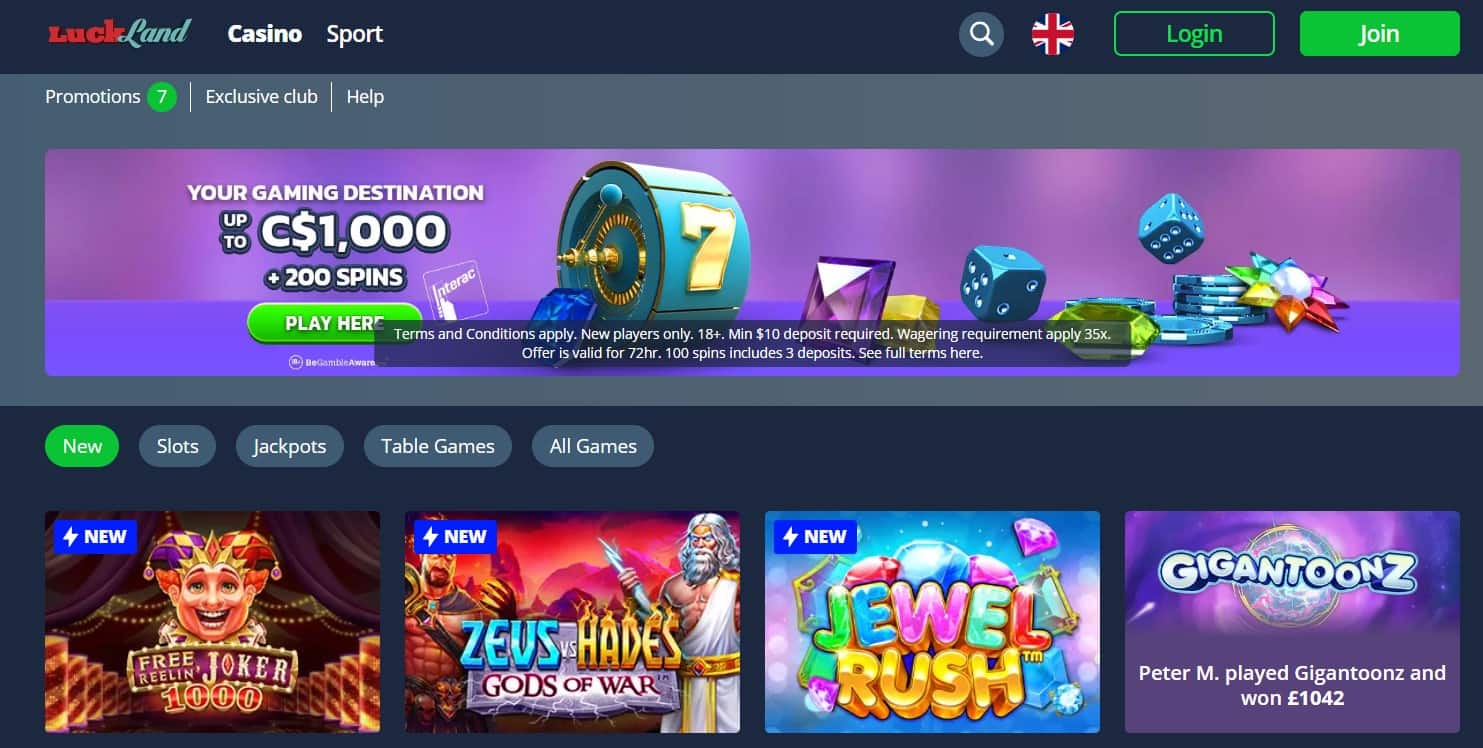
Task: Switch to the Sport section
Action: (x=355, y=34)
